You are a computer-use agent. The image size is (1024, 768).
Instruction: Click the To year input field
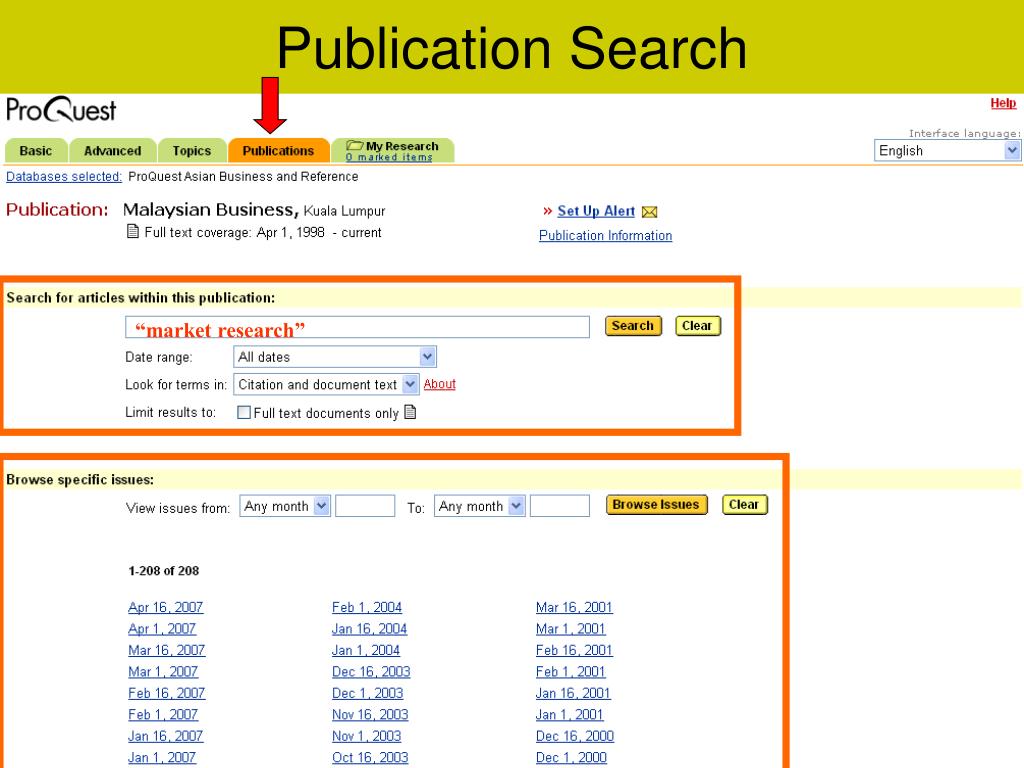[x=560, y=506]
